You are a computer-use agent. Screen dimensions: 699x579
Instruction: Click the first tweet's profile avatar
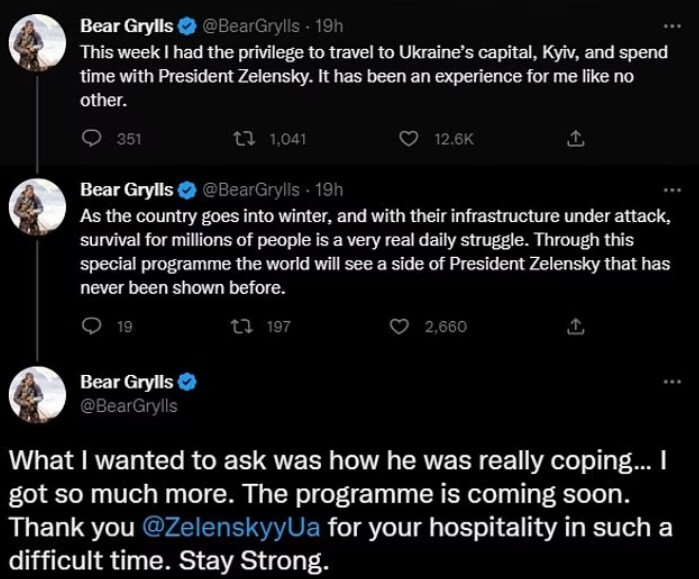[x=32, y=43]
